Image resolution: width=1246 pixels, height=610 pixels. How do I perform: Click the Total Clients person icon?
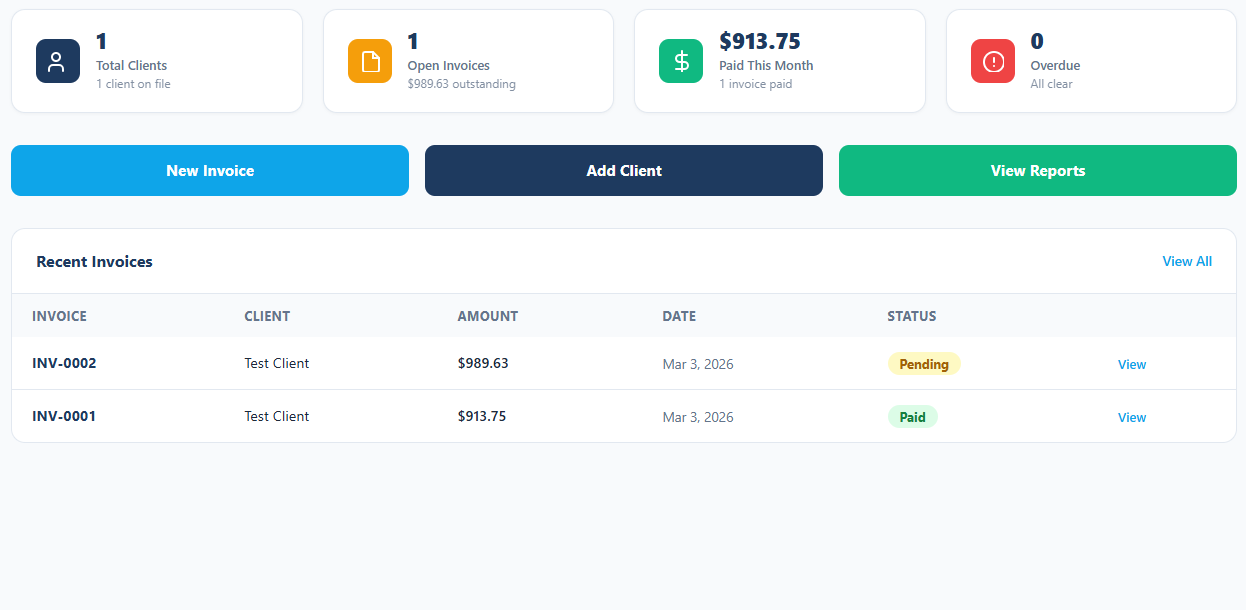(57, 60)
